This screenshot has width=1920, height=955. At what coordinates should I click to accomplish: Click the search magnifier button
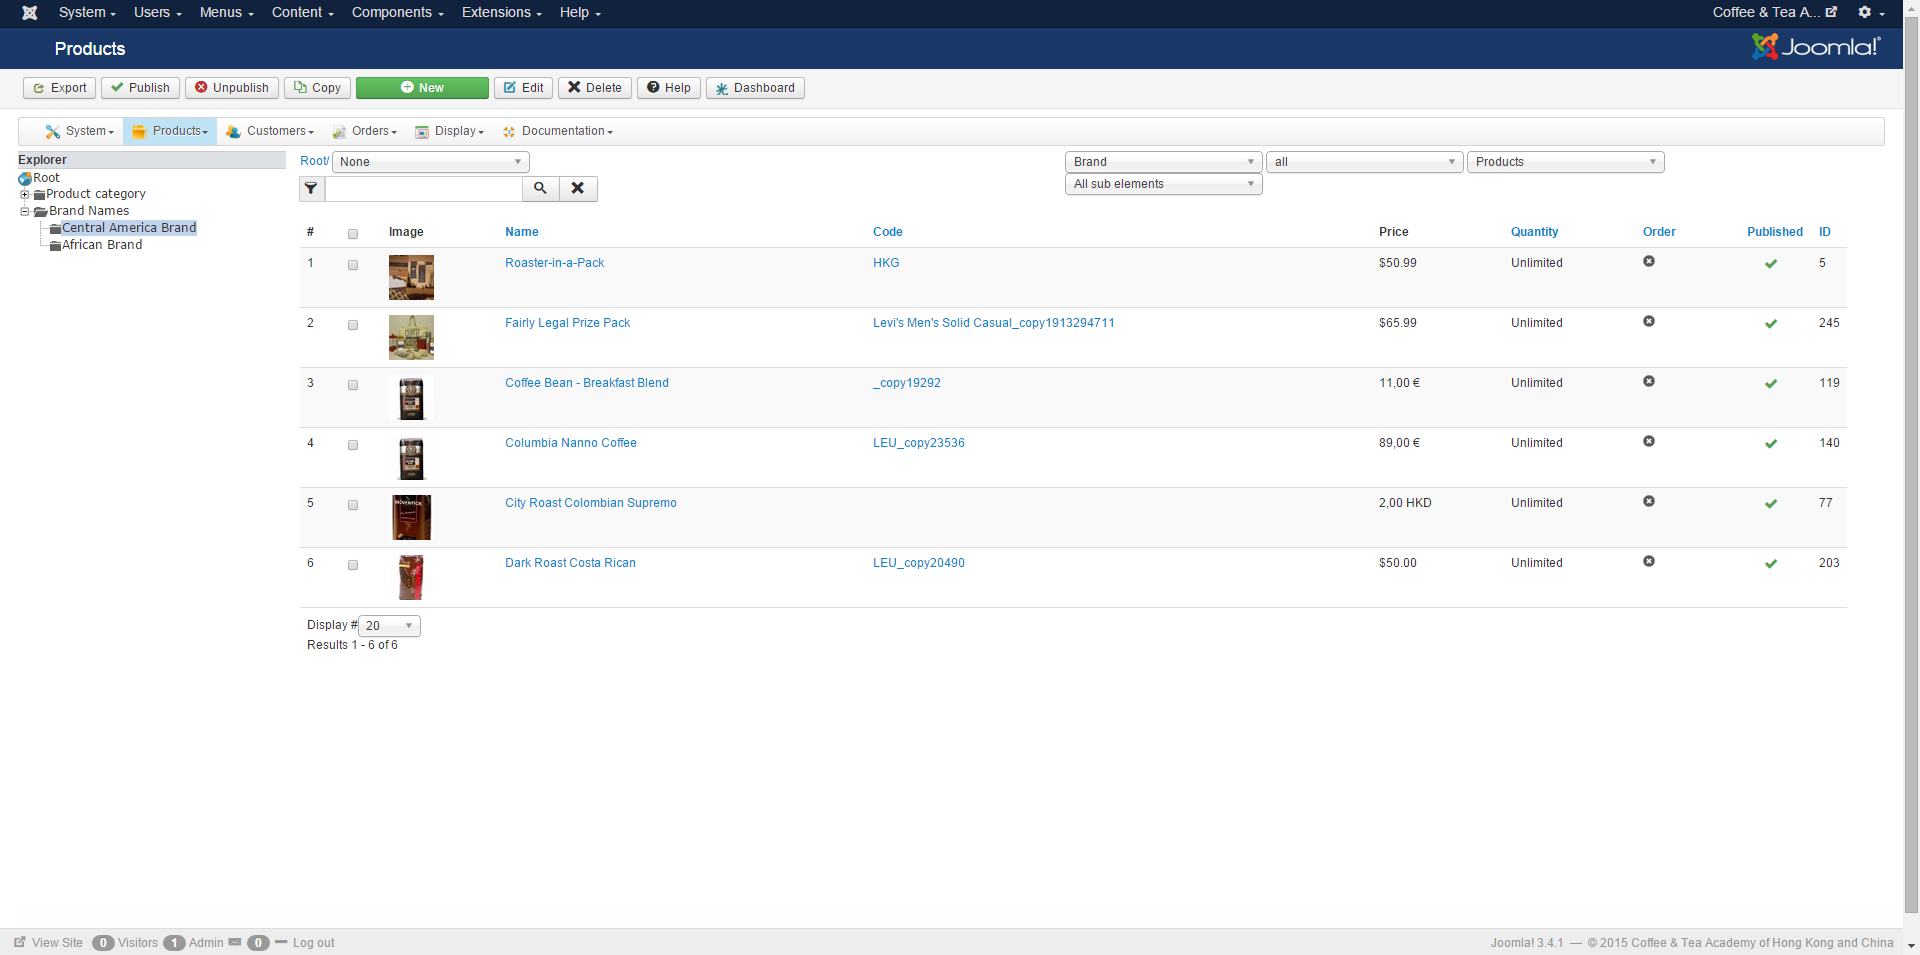(x=540, y=189)
